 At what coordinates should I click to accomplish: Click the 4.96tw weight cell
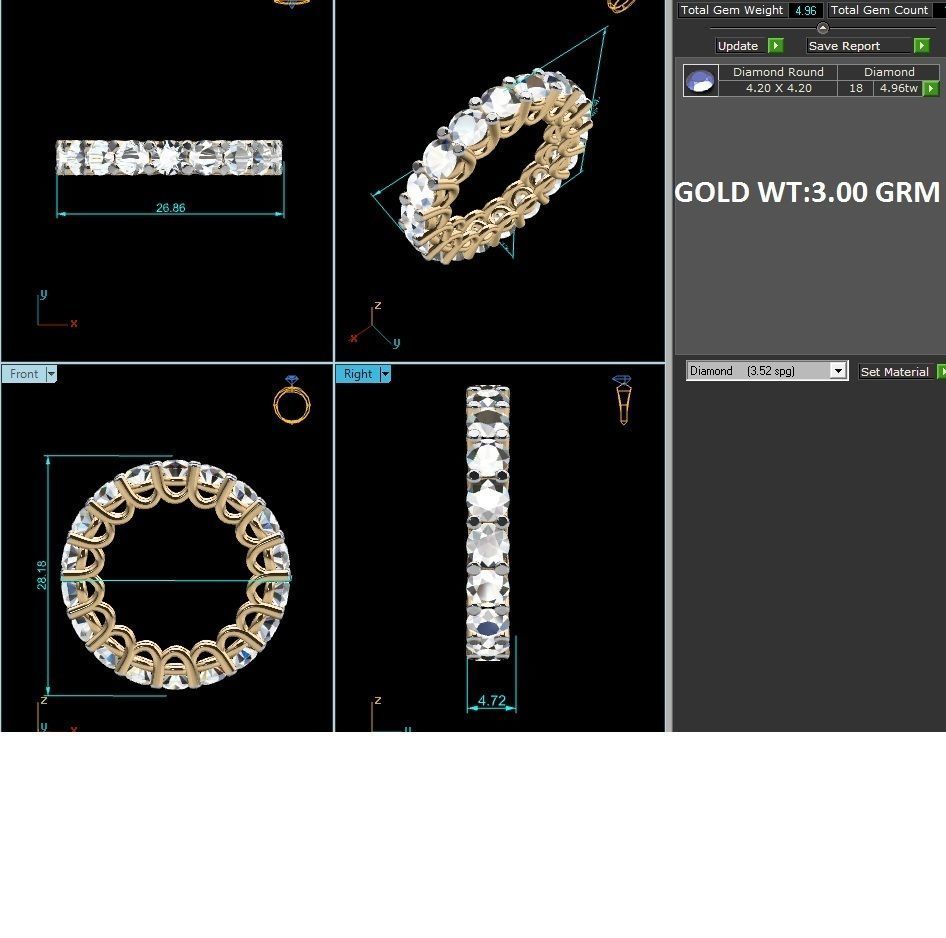[898, 88]
